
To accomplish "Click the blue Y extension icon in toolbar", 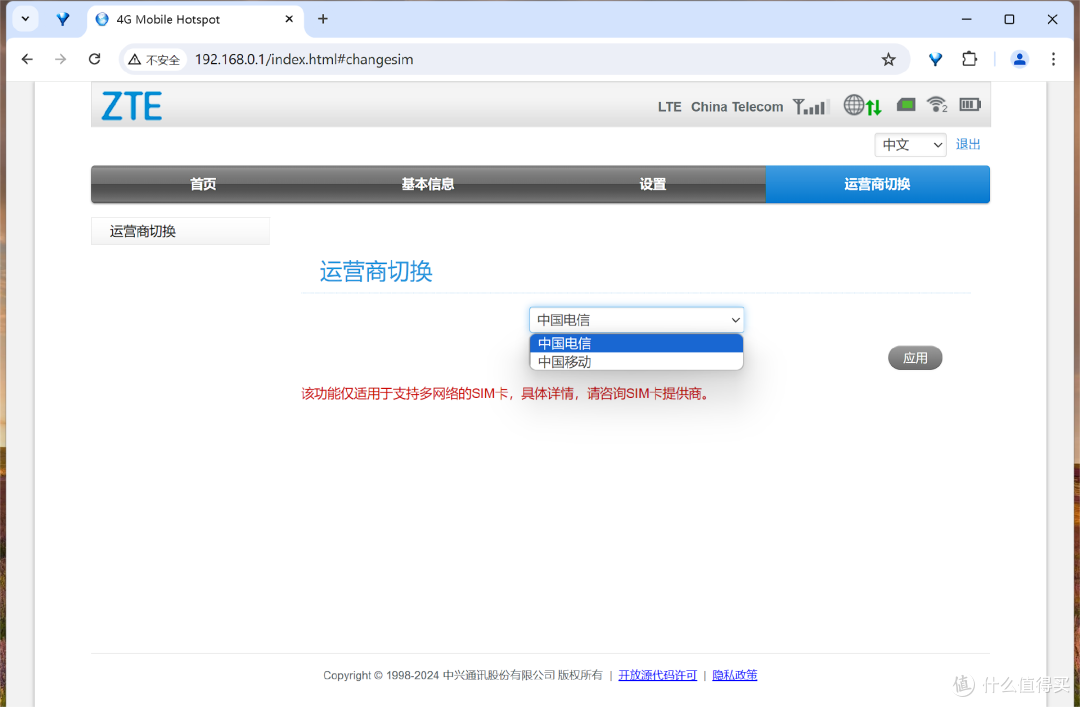I will (935, 59).
